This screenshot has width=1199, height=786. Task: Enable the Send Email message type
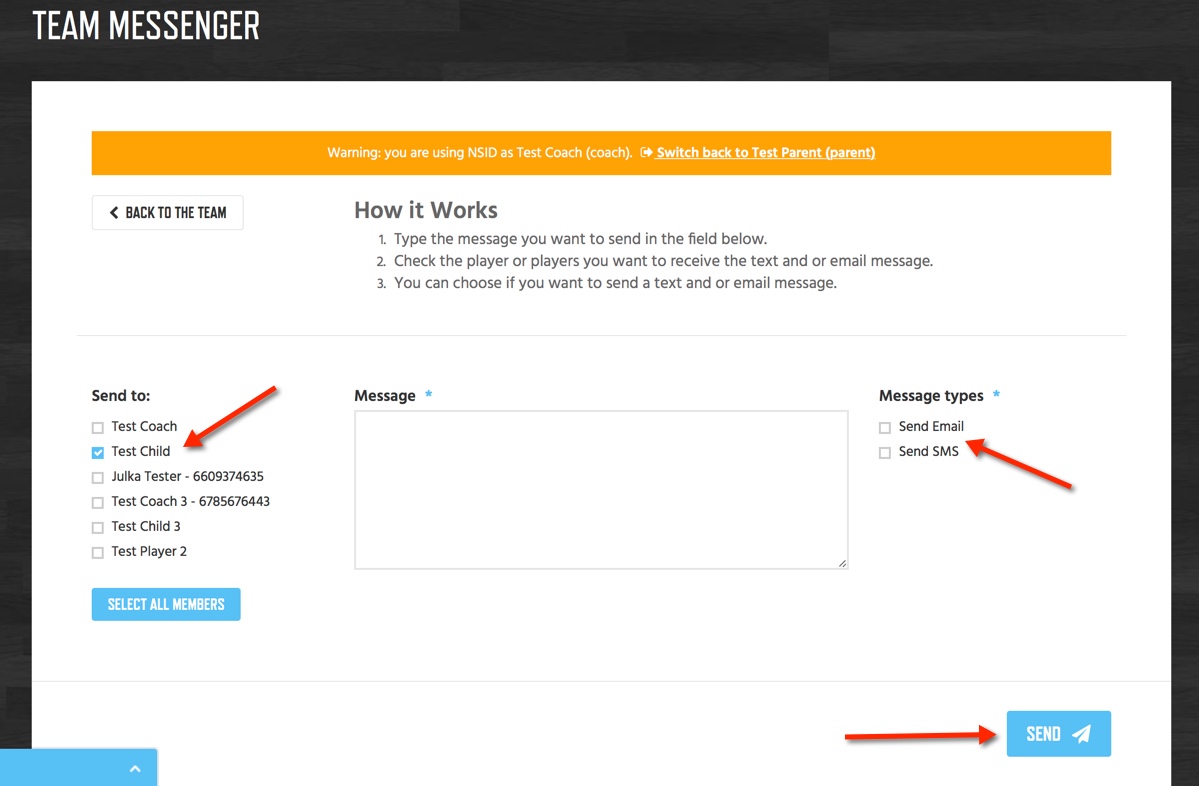pyautogui.click(x=885, y=427)
